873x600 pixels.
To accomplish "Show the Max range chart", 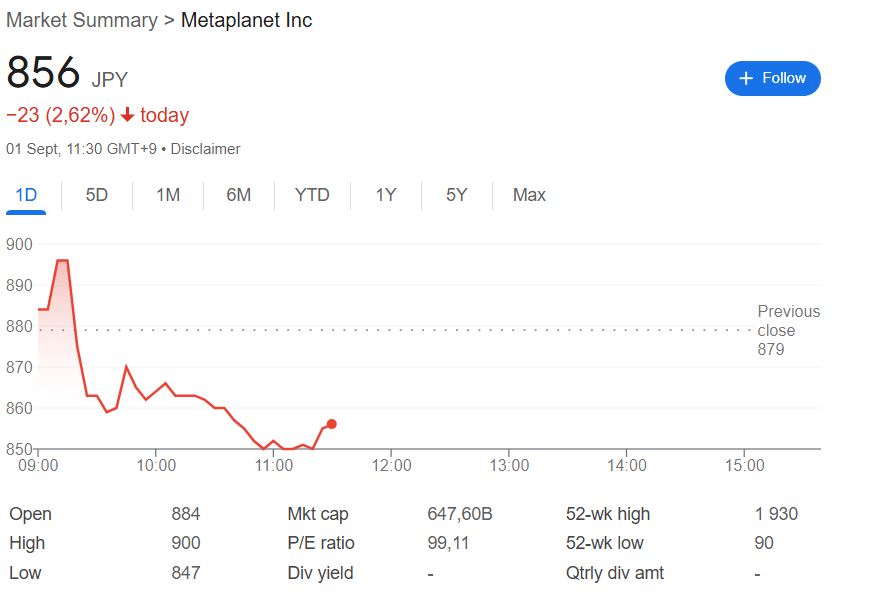I will [529, 195].
